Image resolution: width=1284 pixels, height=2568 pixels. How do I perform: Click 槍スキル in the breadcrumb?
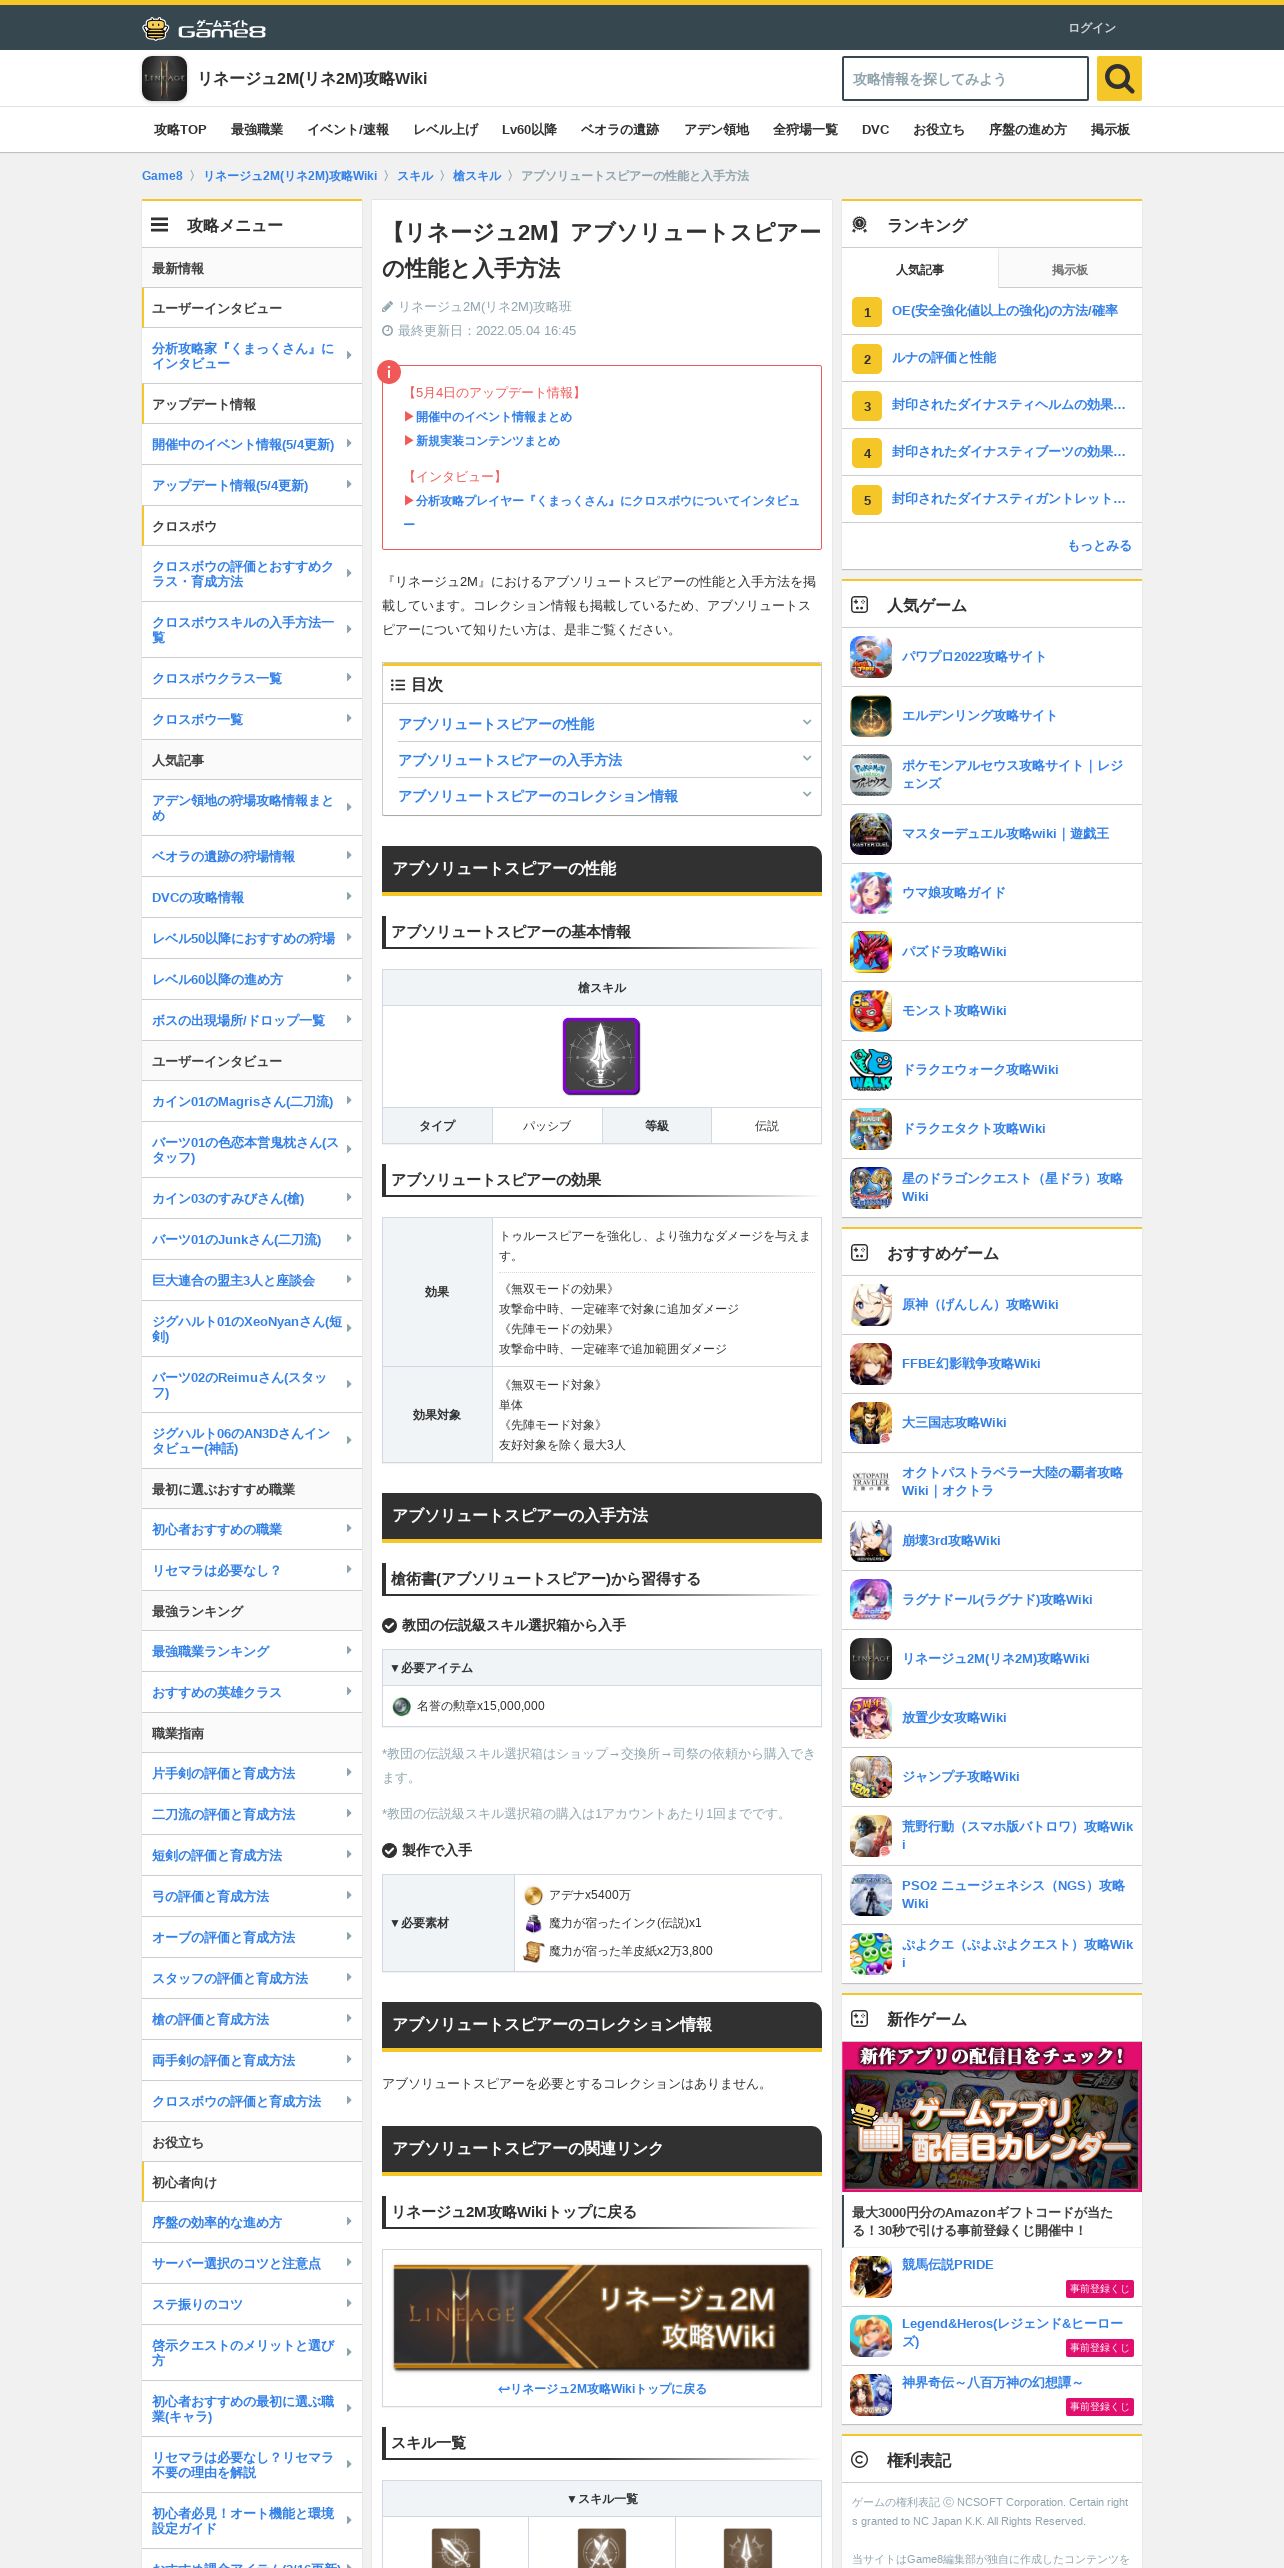click(x=477, y=176)
